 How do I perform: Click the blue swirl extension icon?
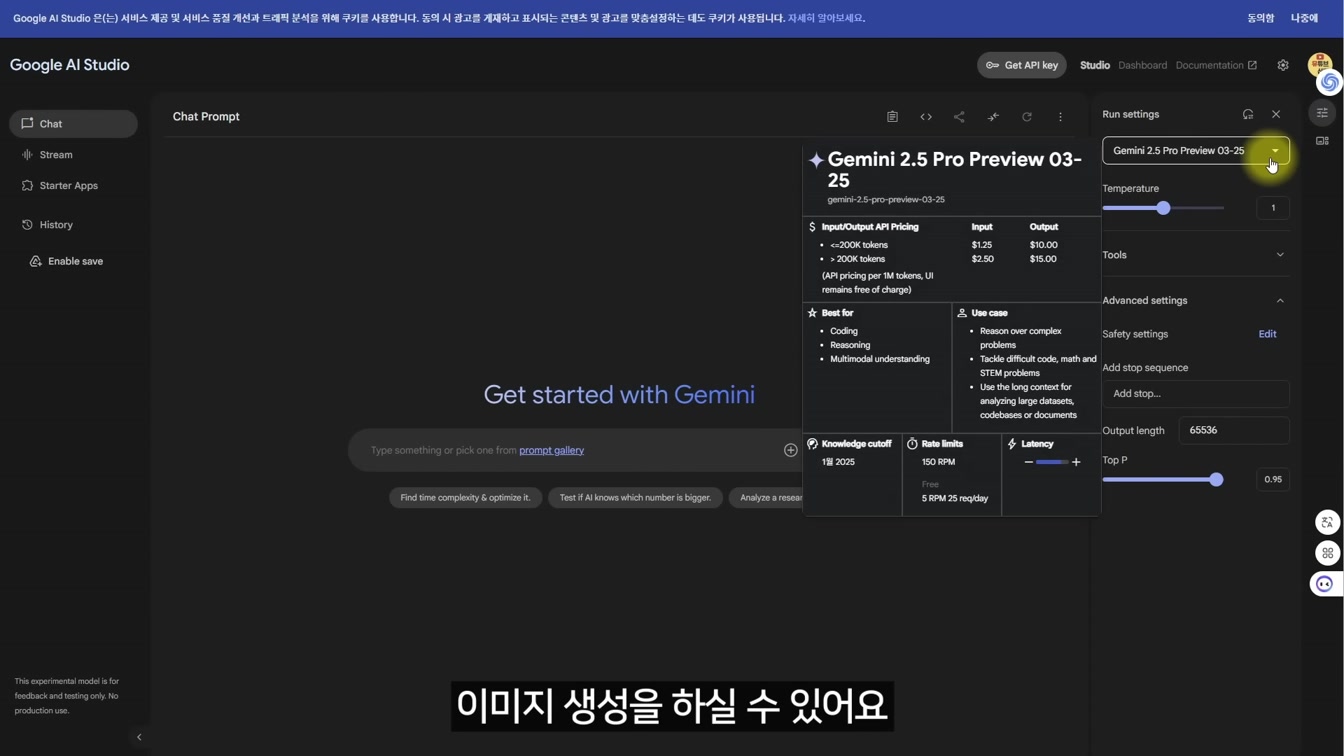(x=1329, y=83)
